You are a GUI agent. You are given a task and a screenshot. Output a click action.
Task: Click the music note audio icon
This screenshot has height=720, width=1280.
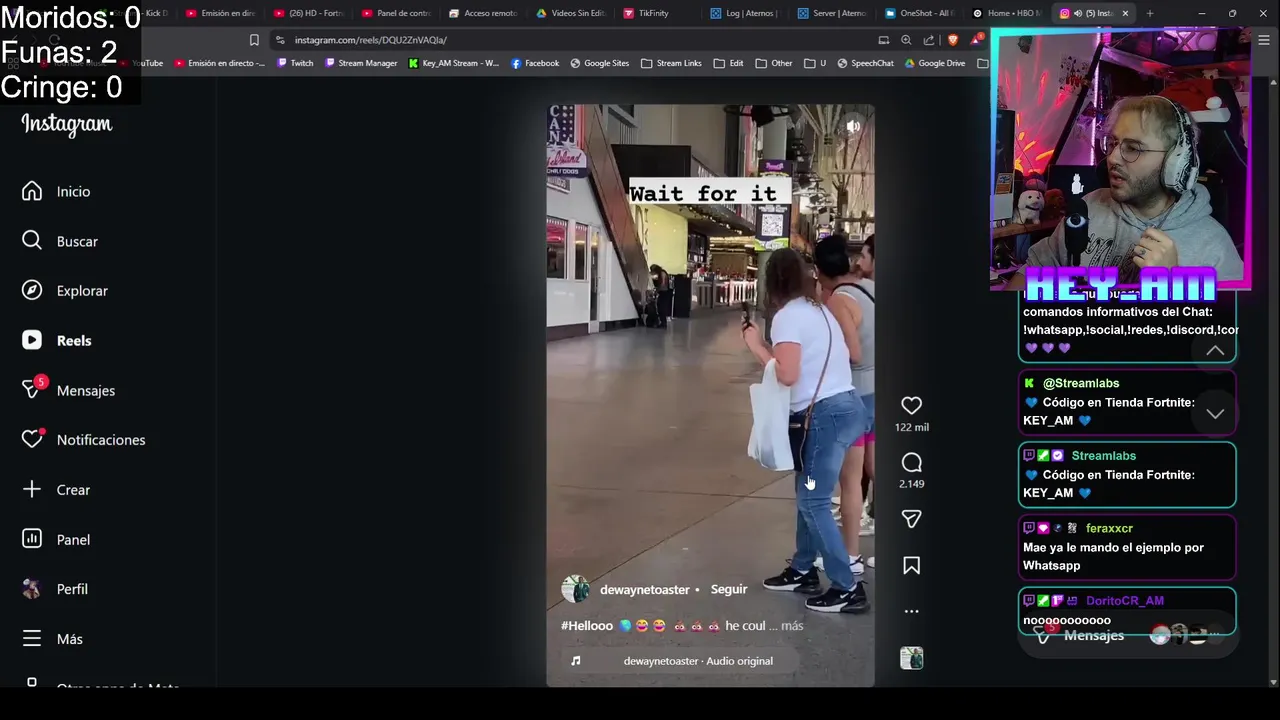575,661
